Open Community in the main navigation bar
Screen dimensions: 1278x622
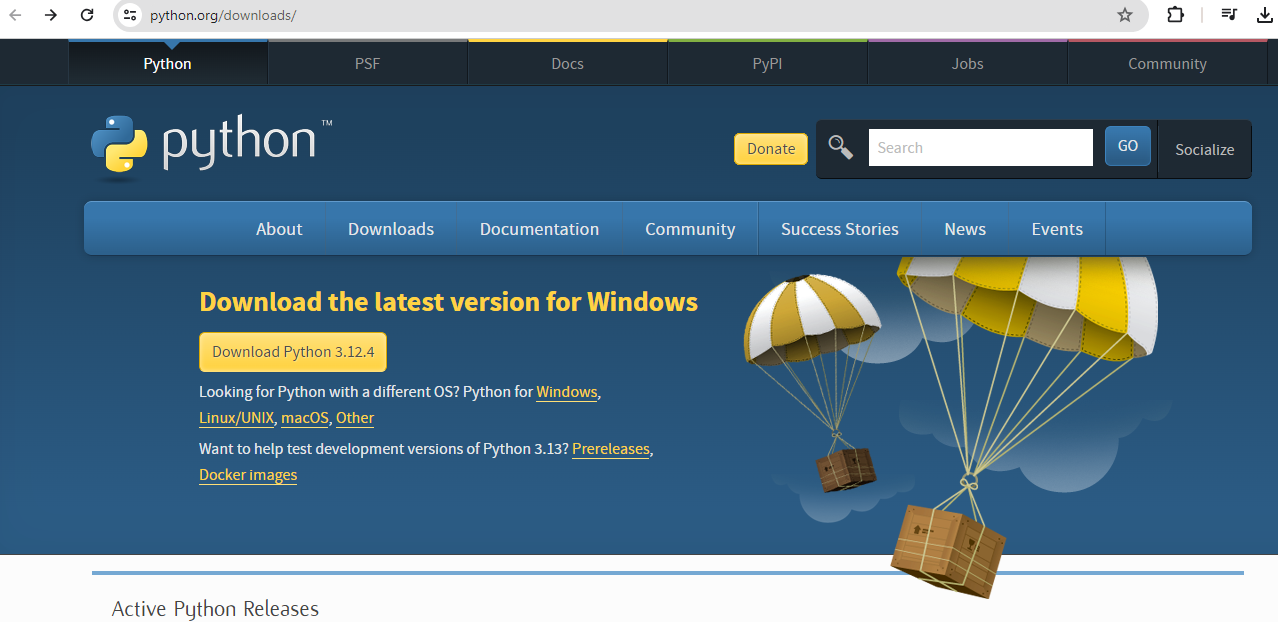coord(690,229)
